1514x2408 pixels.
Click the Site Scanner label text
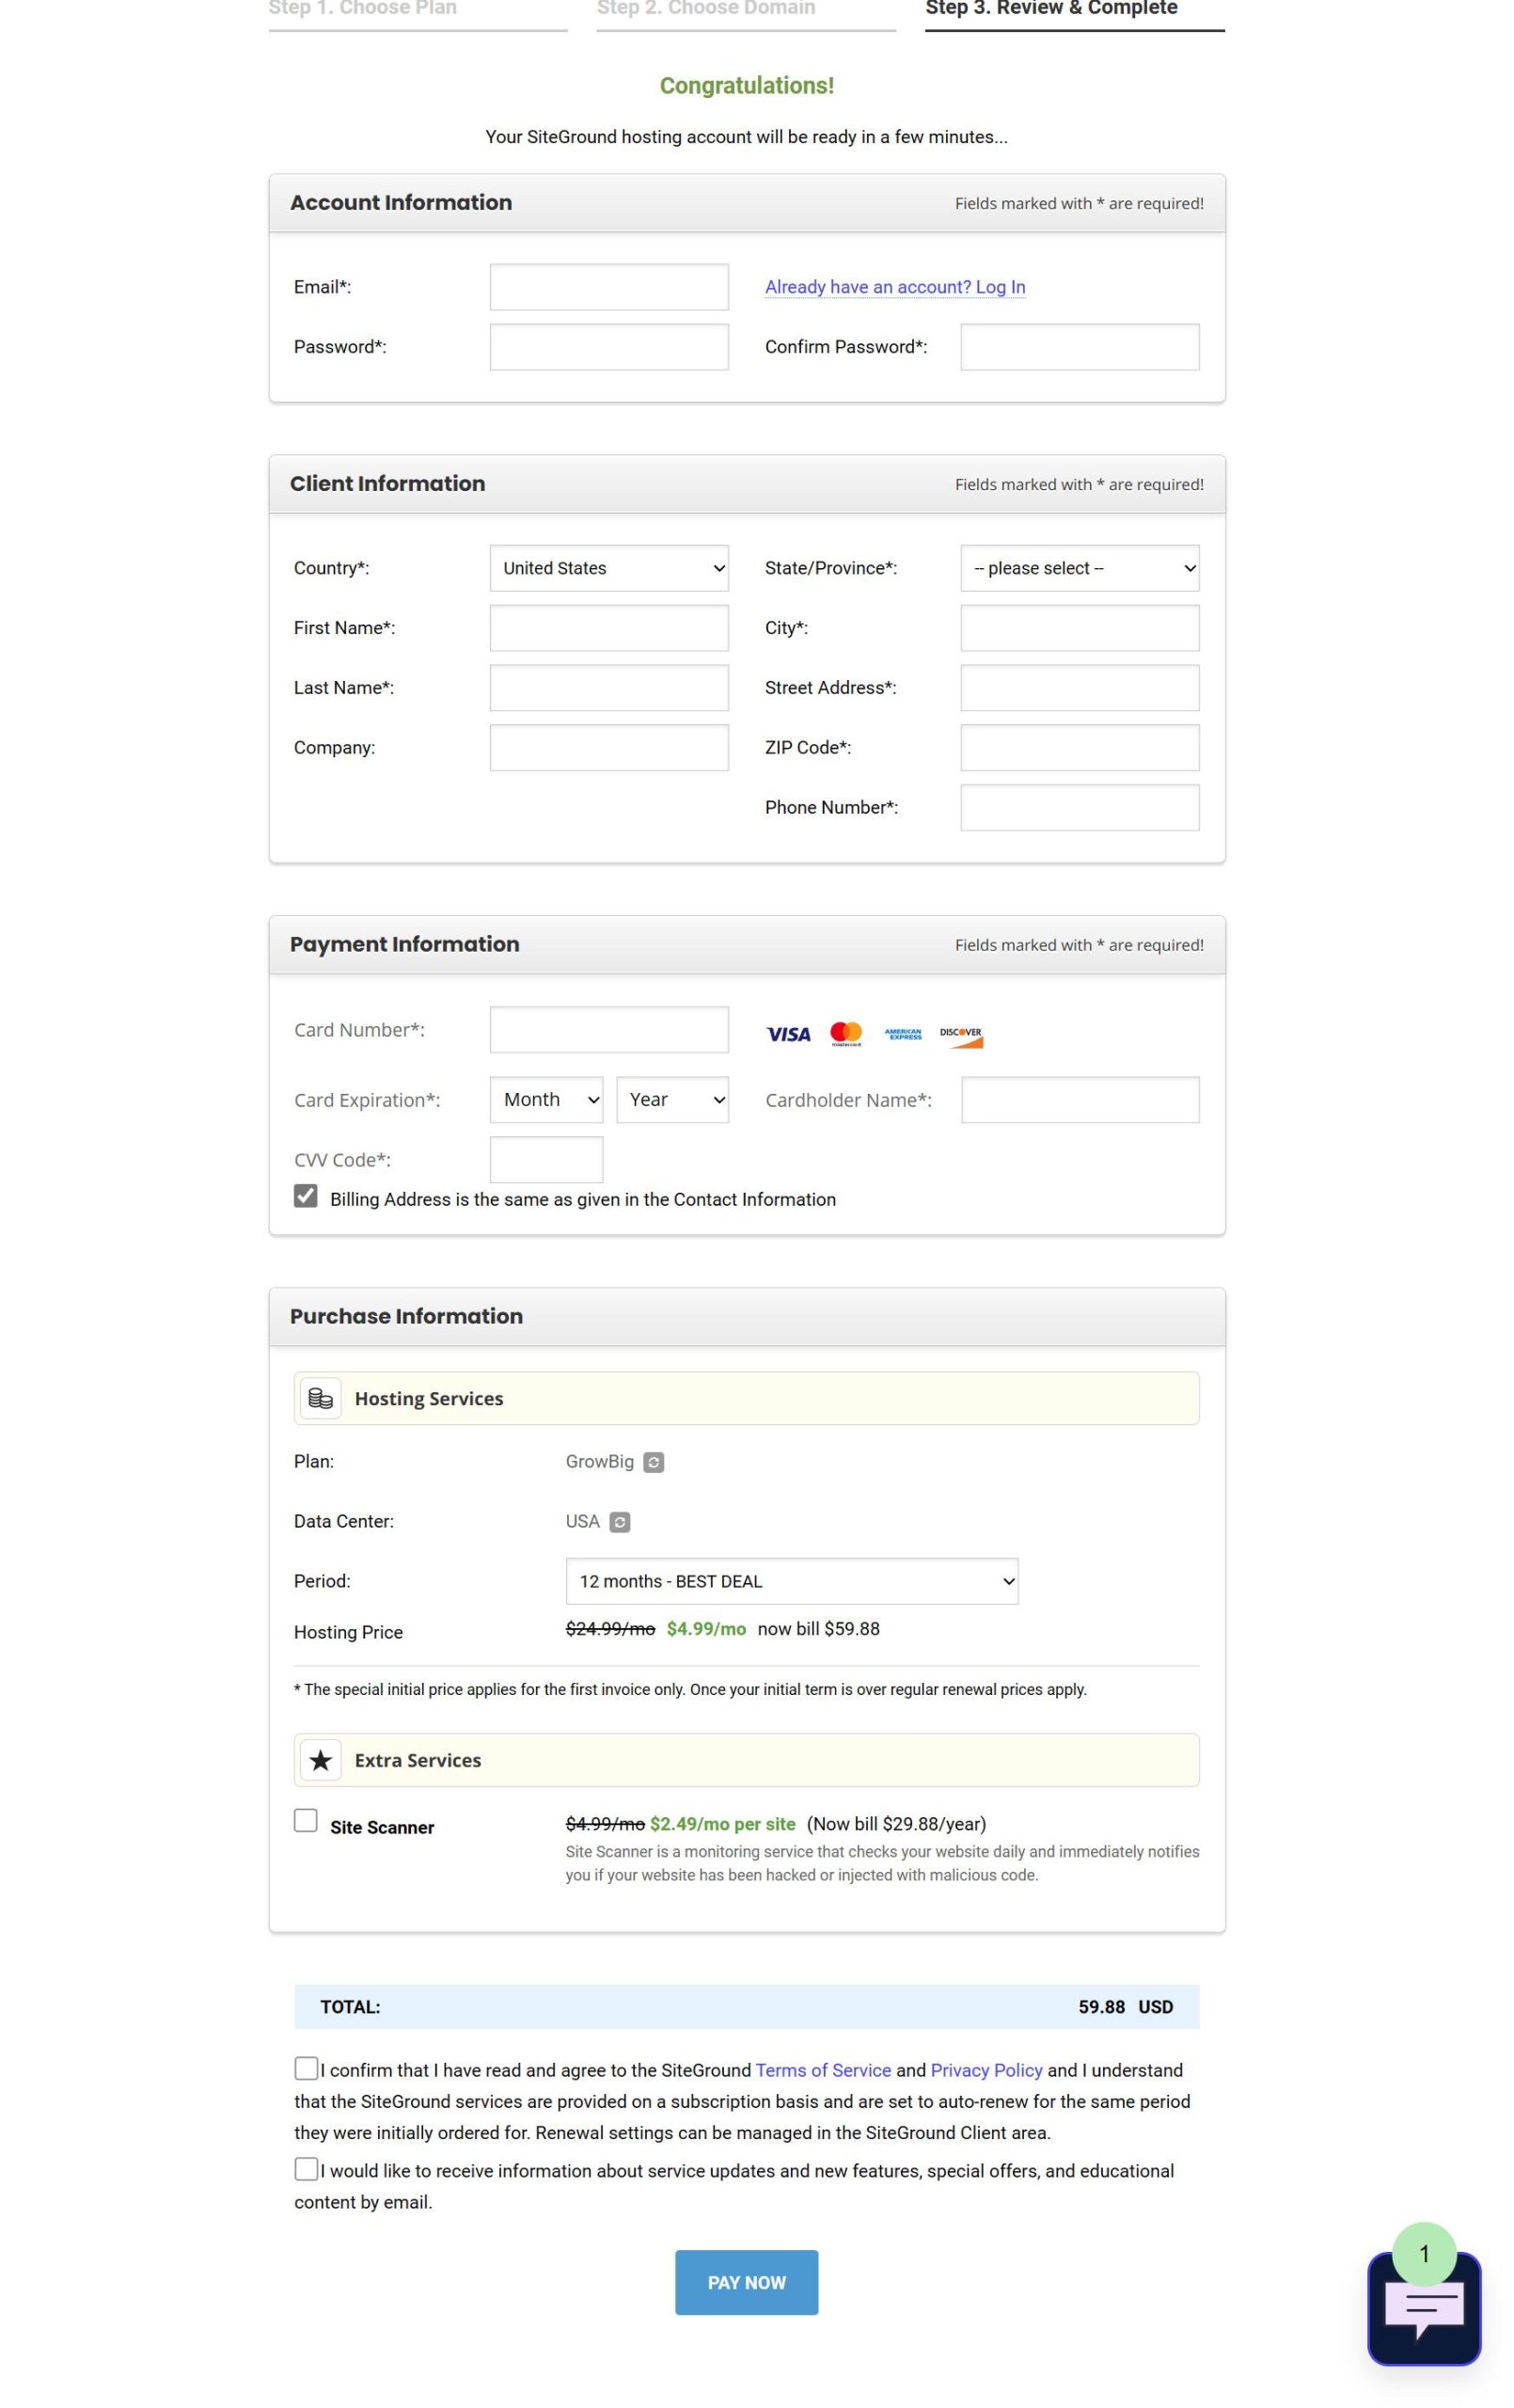point(382,1828)
